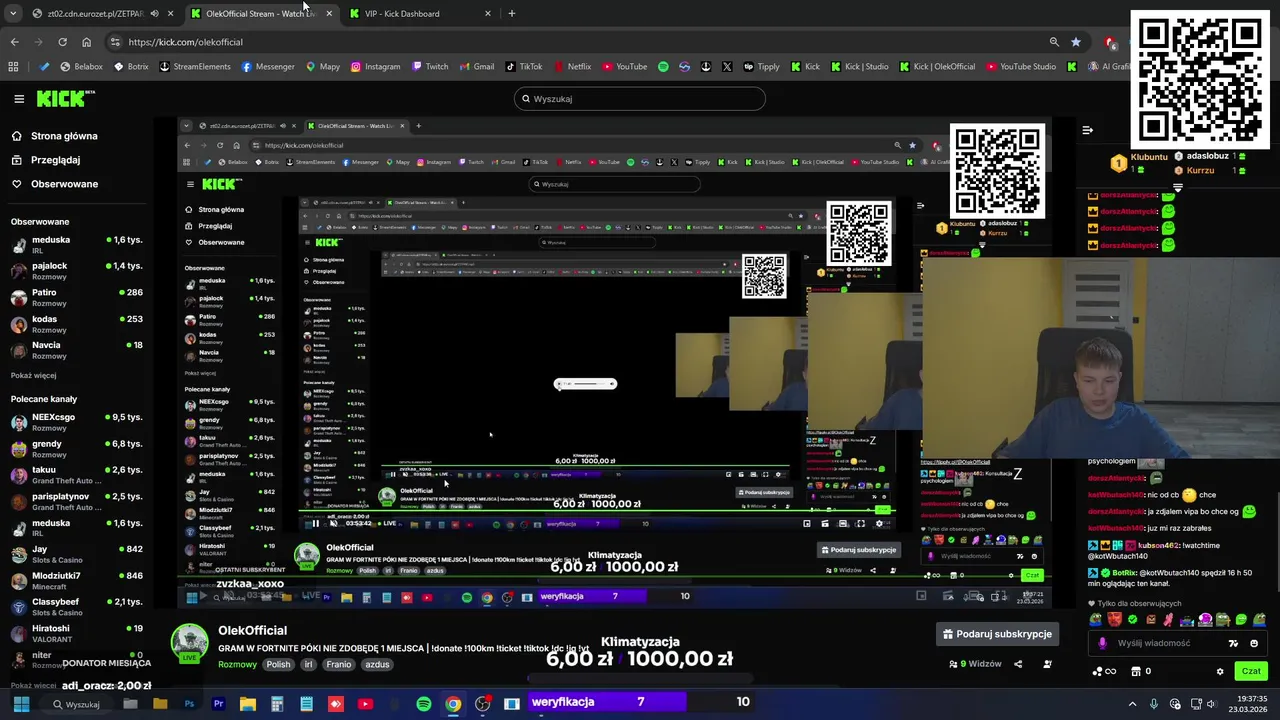The height and width of the screenshot is (720, 1280).
Task: Open the Botrix bookmark
Action: coord(131,67)
